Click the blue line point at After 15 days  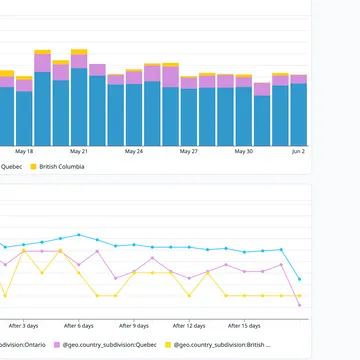click(x=244, y=252)
